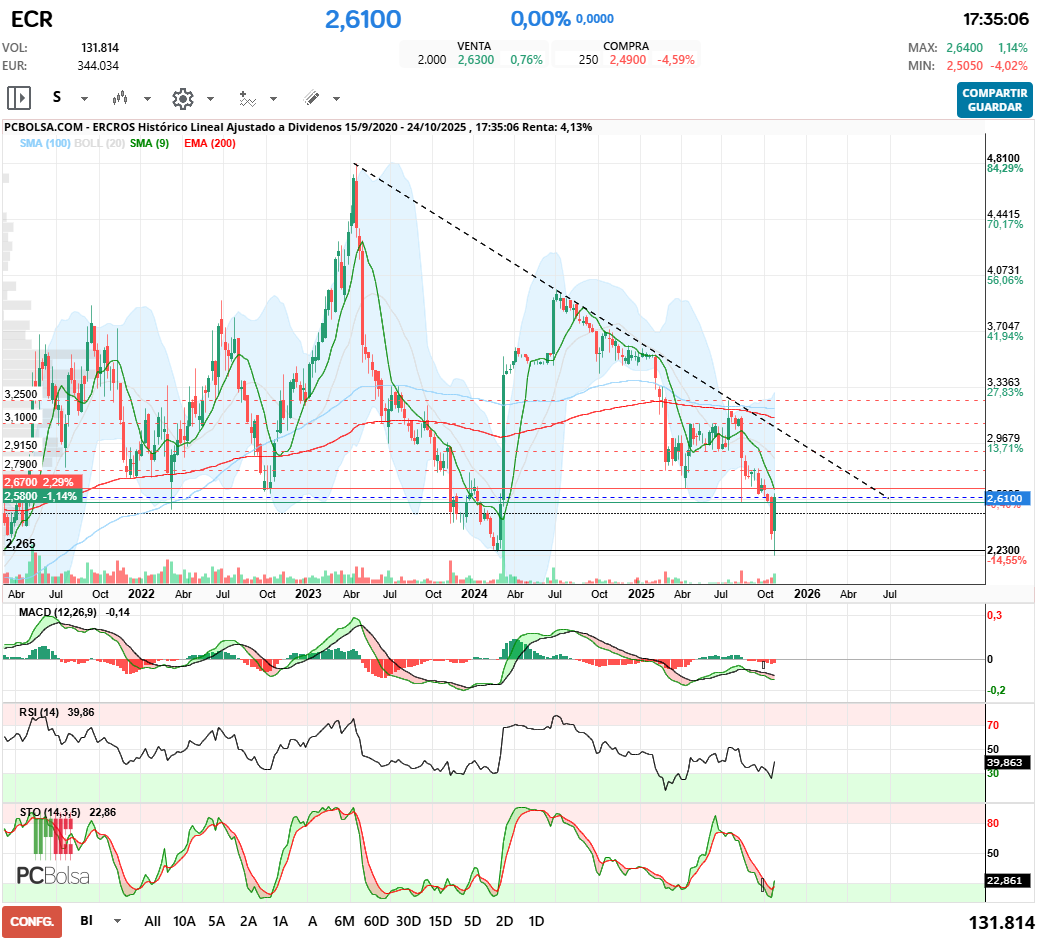Toggle the green SMA (9) indicator label
Viewport: 1048px width, 943px height.
150,144
